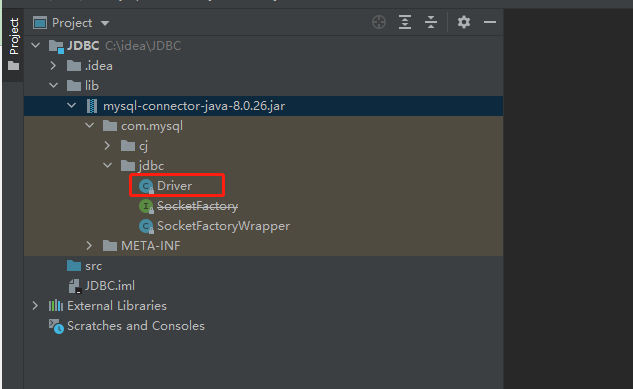The width and height of the screenshot is (633, 389).
Task: Click the SocketFactory interface icon
Action: tap(146, 206)
